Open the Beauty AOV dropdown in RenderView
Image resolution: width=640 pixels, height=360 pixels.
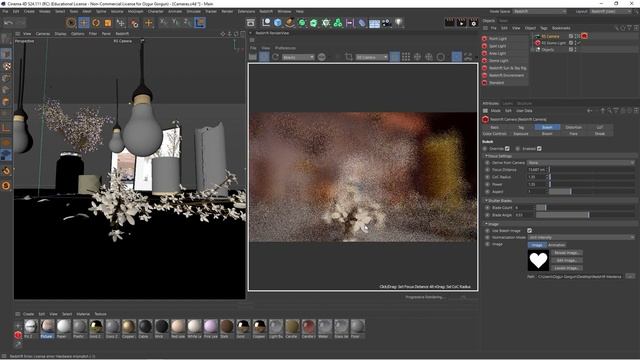tap(298, 57)
